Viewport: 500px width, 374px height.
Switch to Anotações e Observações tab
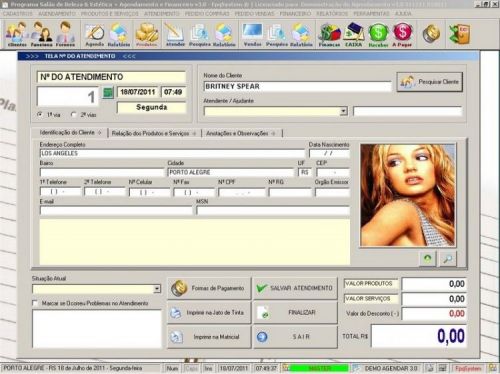coord(241,133)
